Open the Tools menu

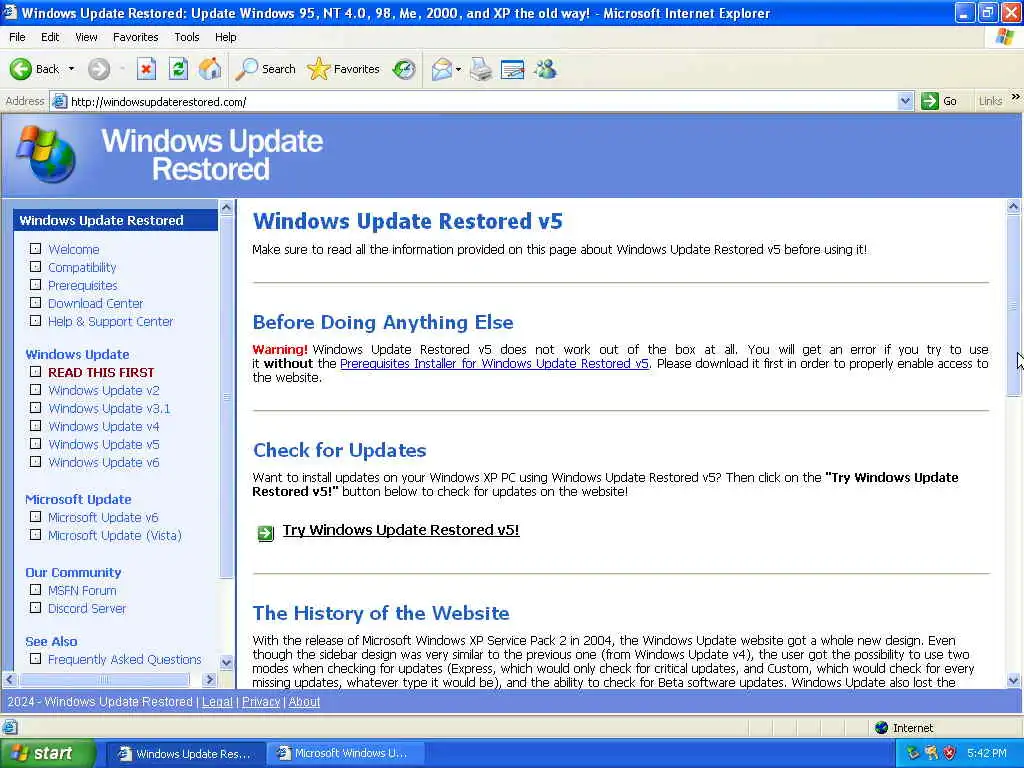[186, 37]
